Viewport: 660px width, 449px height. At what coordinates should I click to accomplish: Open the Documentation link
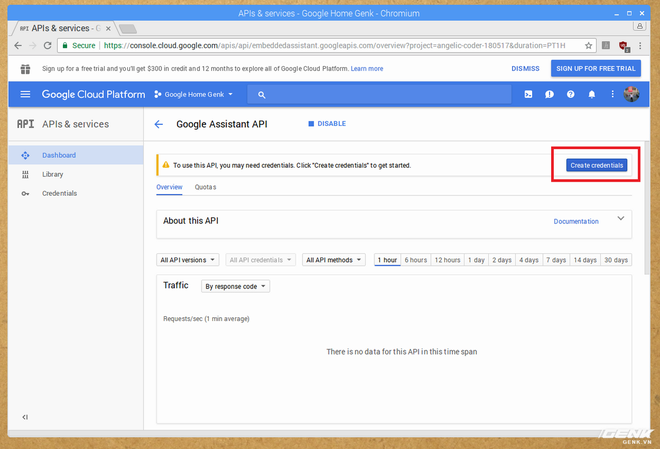pos(576,221)
